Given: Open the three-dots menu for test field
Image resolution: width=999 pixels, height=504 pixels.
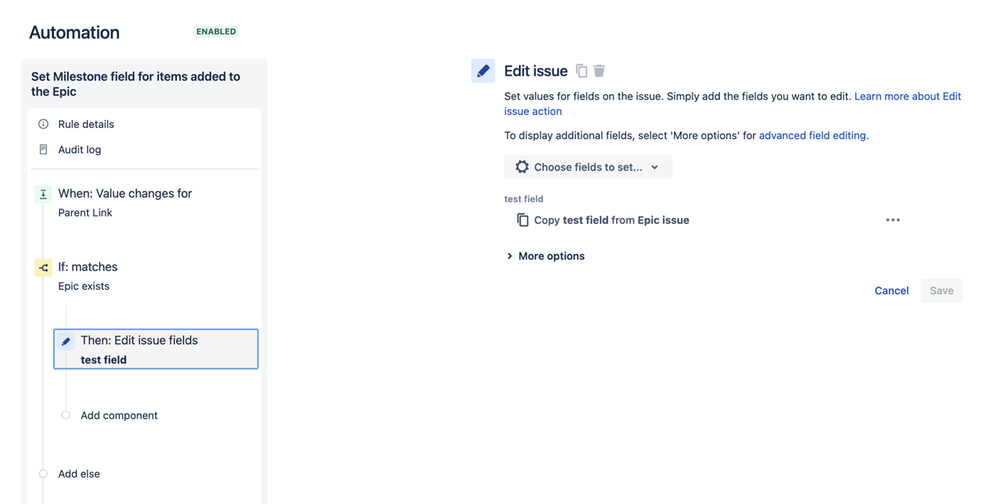Looking at the screenshot, I should point(893,220).
